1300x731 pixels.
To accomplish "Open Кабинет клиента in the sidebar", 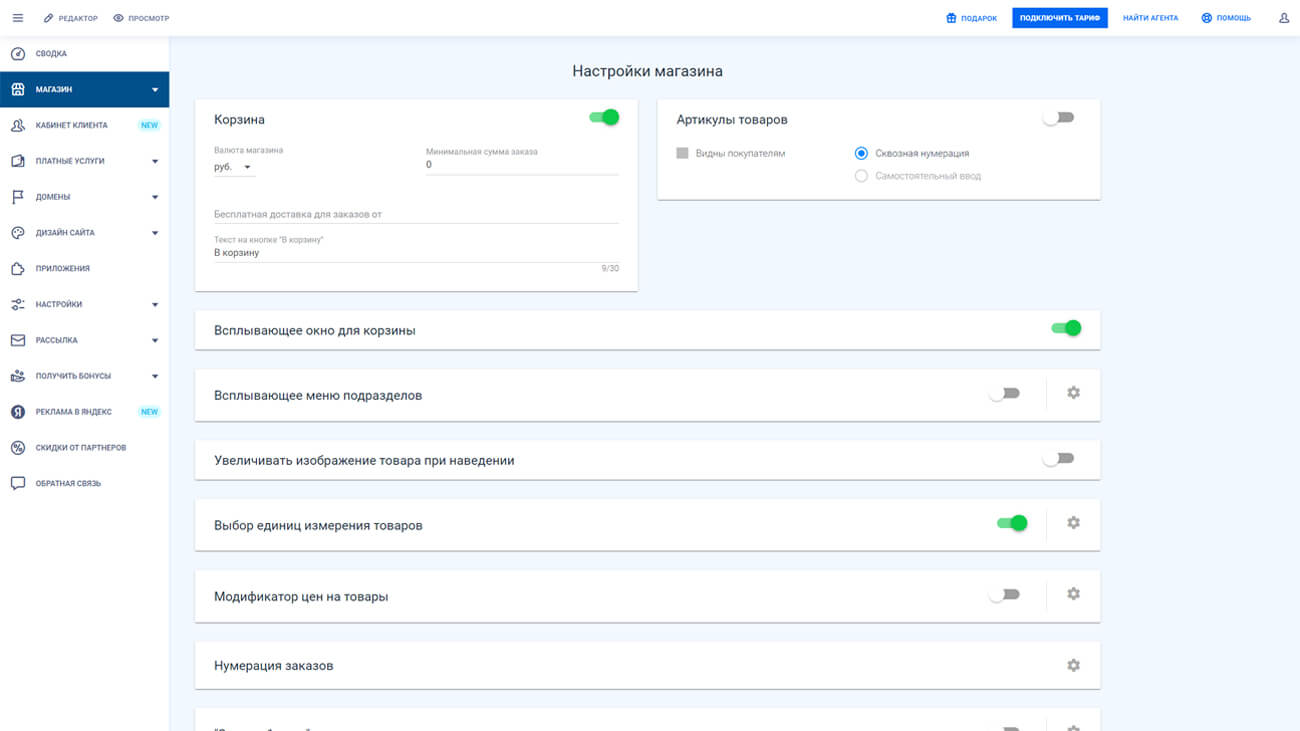I will point(71,126).
